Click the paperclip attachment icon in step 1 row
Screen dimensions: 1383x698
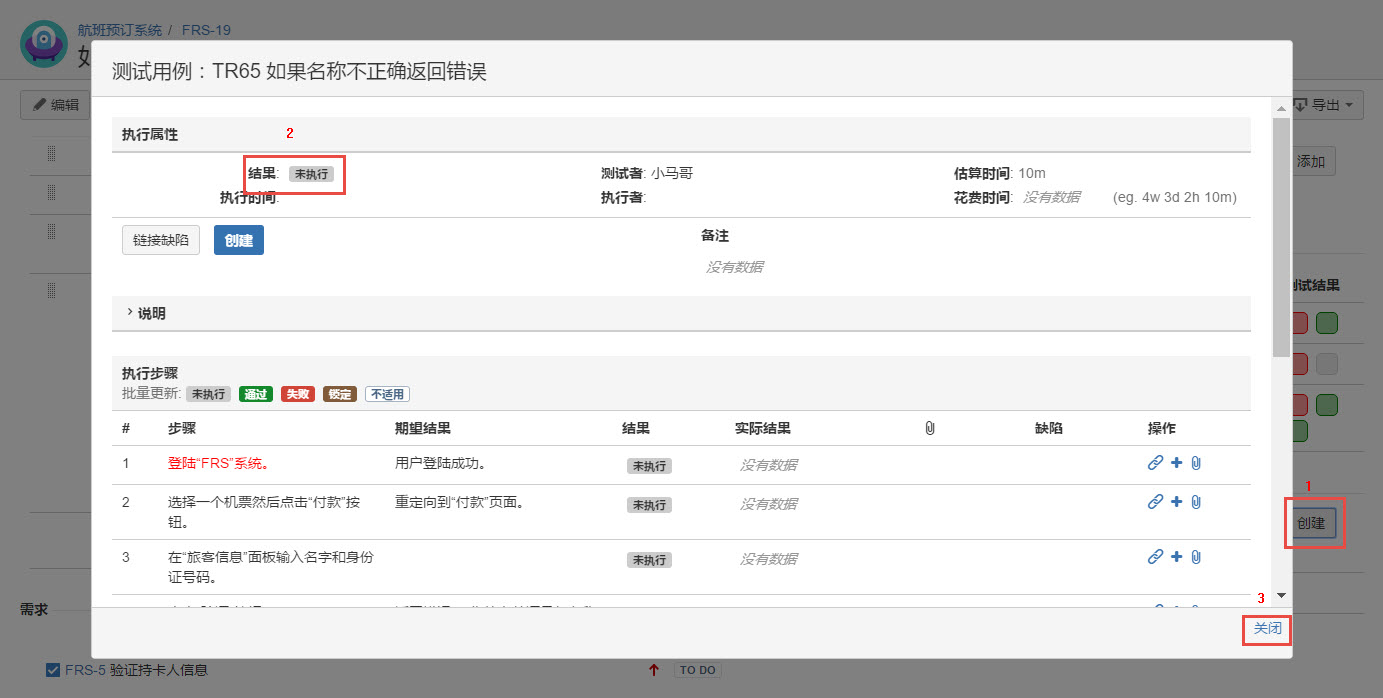1195,462
